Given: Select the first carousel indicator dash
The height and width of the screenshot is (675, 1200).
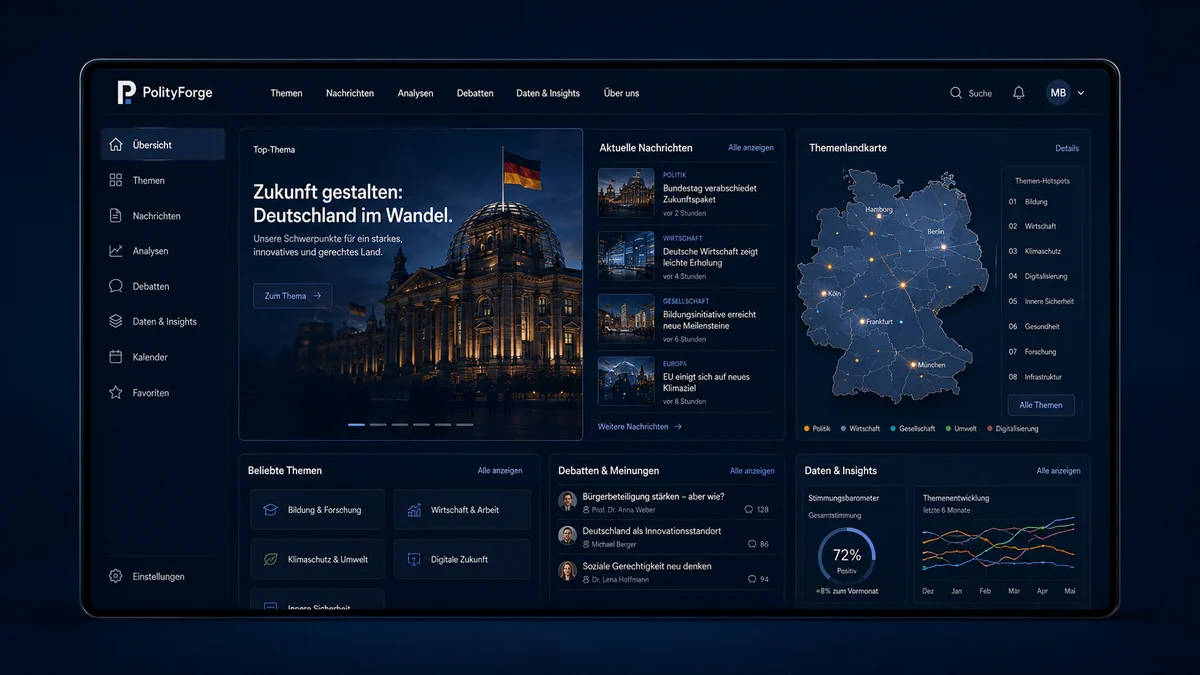Looking at the screenshot, I should click(356, 425).
